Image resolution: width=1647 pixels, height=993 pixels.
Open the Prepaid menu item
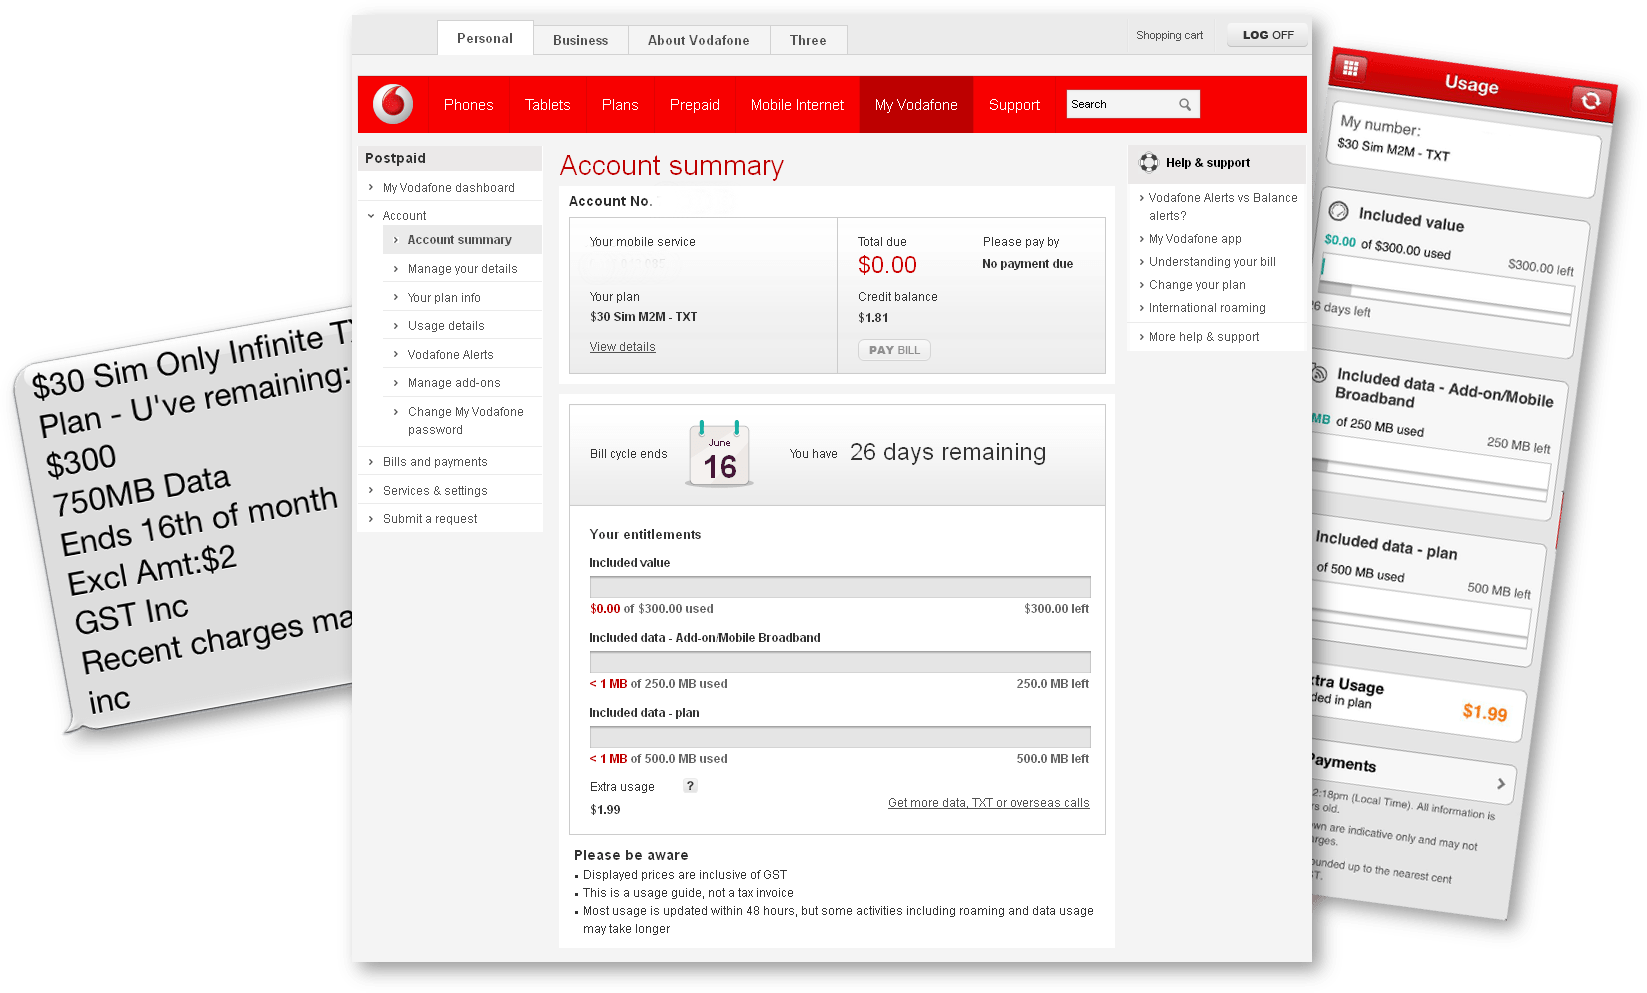(694, 104)
